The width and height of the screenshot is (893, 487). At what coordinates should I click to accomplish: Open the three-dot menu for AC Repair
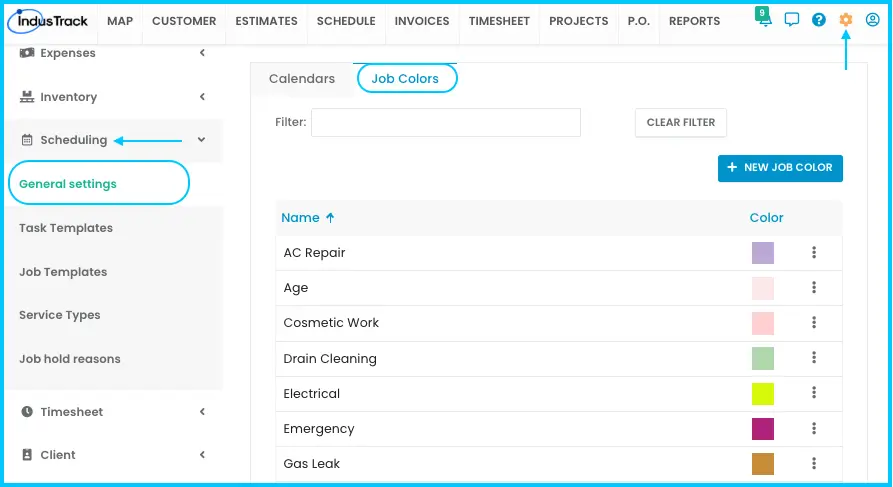click(814, 252)
